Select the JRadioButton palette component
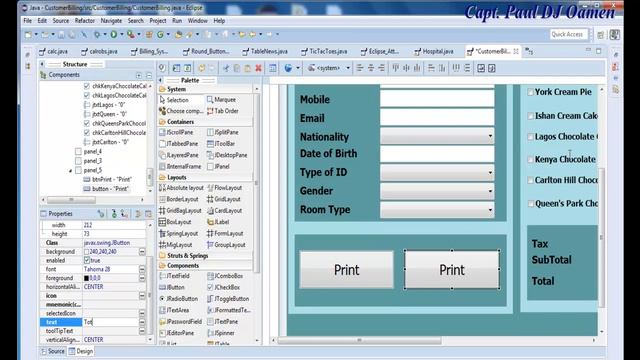Viewport: 640px width, 360px height. tap(179, 299)
